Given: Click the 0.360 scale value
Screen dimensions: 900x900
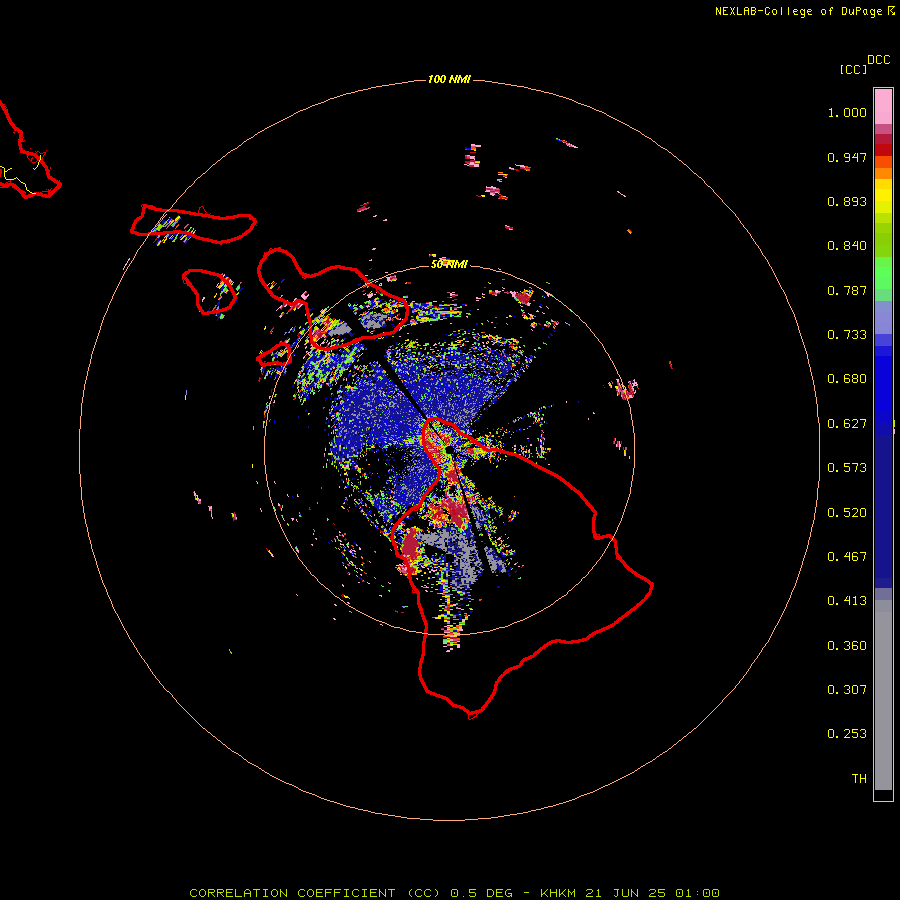Looking at the screenshot, I should (x=847, y=646).
